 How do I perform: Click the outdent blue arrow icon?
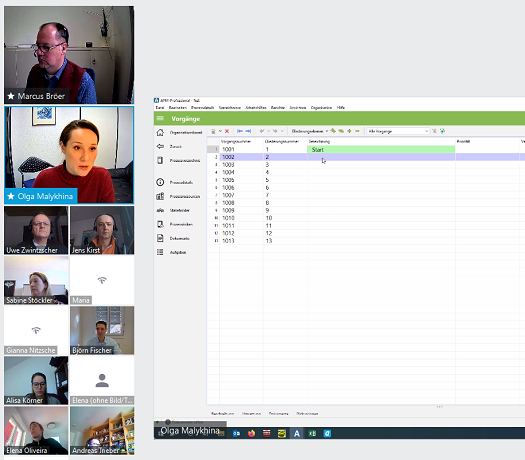[x=240, y=131]
